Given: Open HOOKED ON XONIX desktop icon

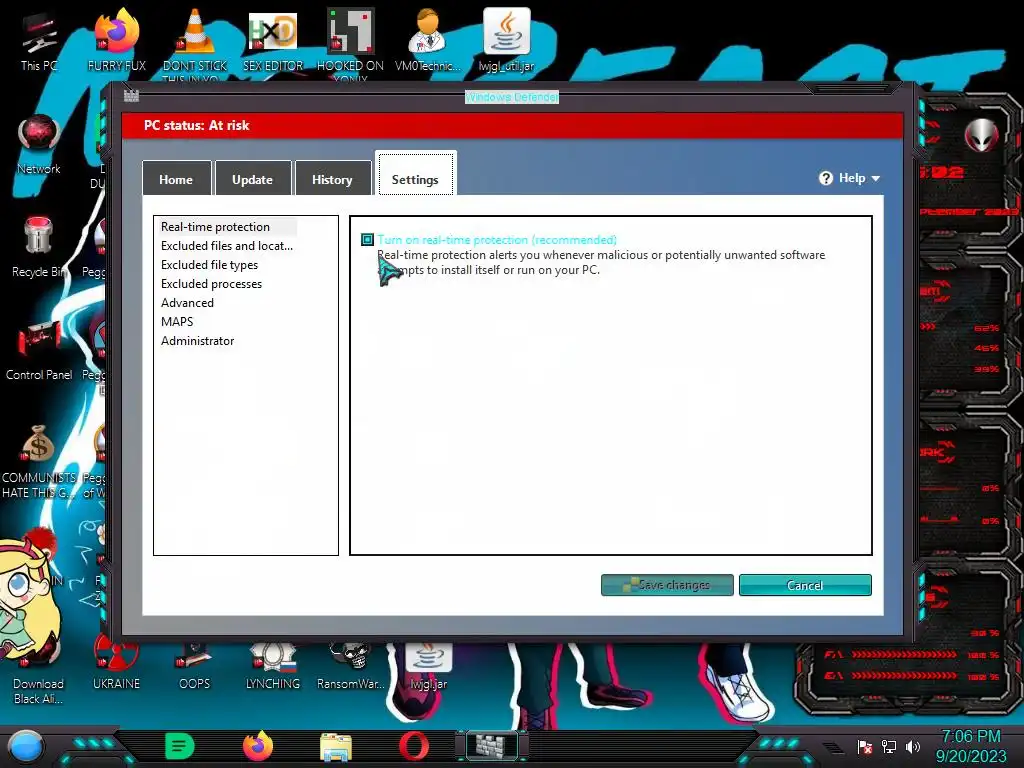Looking at the screenshot, I should coord(350,40).
